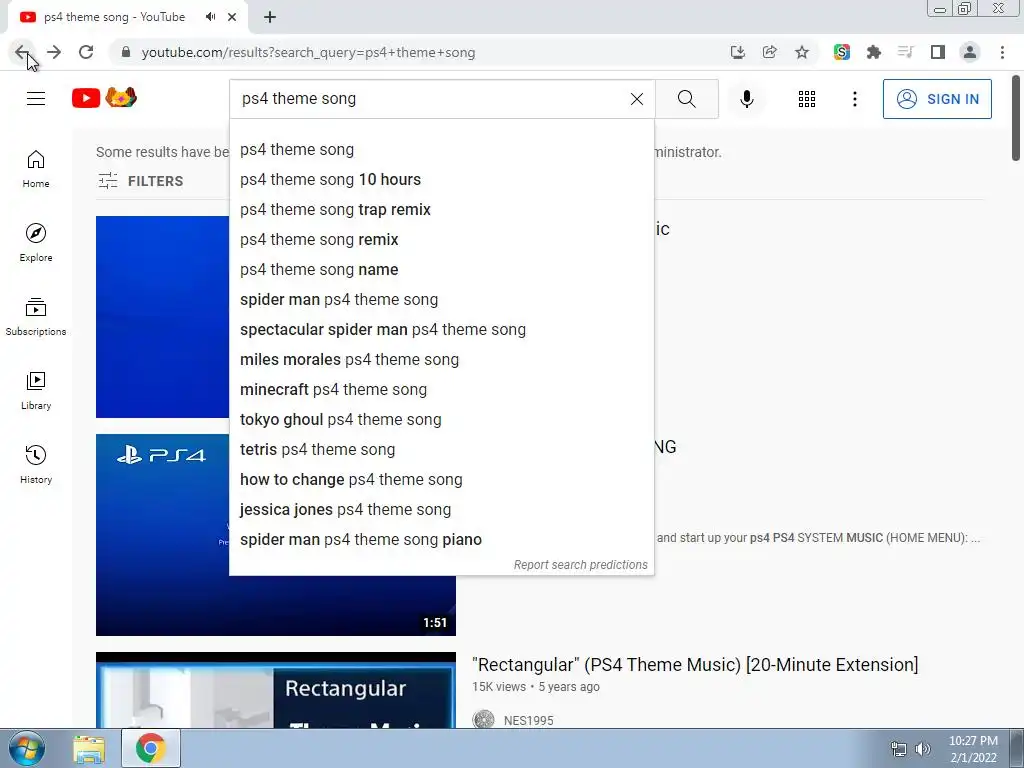Screen dimensions: 1024x768
Task: Click Report search predictions link
Action: pyautogui.click(x=581, y=565)
